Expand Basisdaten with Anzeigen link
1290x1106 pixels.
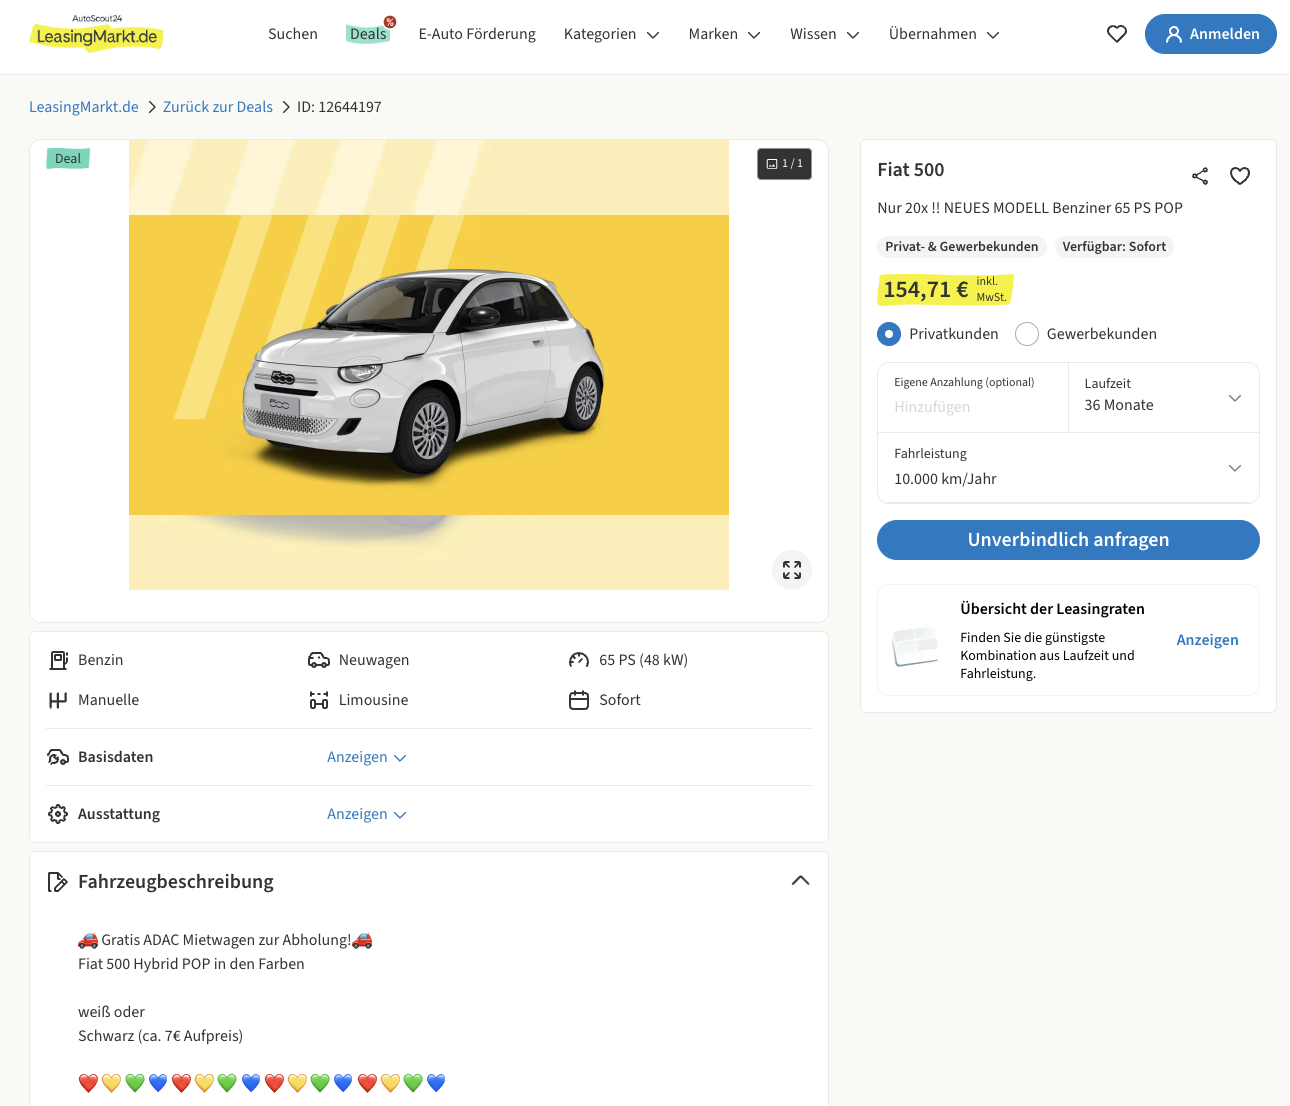pyautogui.click(x=366, y=757)
